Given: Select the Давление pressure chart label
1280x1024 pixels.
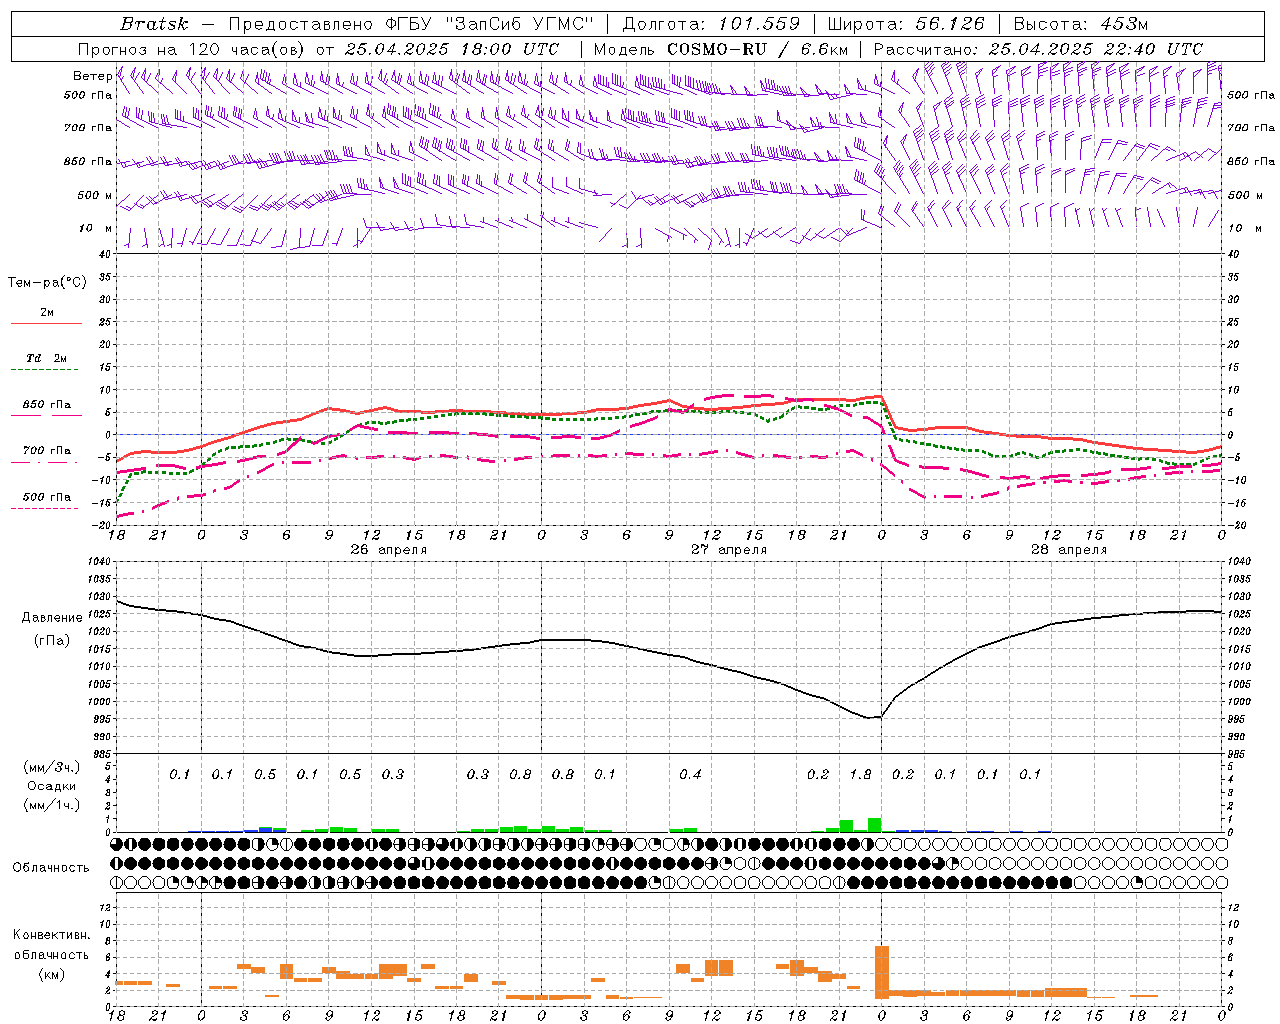Looking at the screenshot, I should click(52, 618).
